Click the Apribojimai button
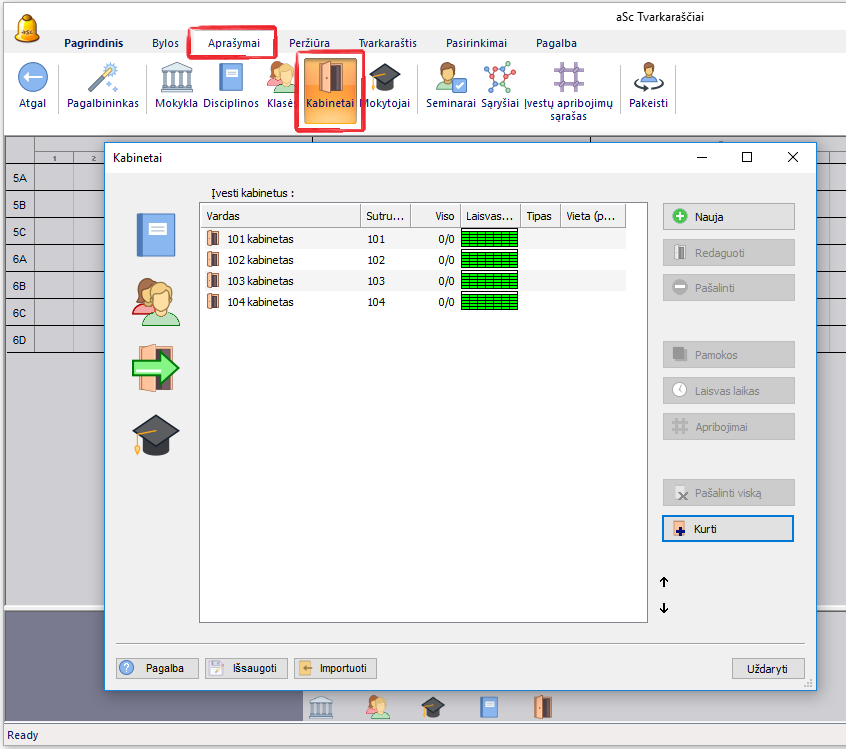The image size is (846, 751). pos(728,427)
